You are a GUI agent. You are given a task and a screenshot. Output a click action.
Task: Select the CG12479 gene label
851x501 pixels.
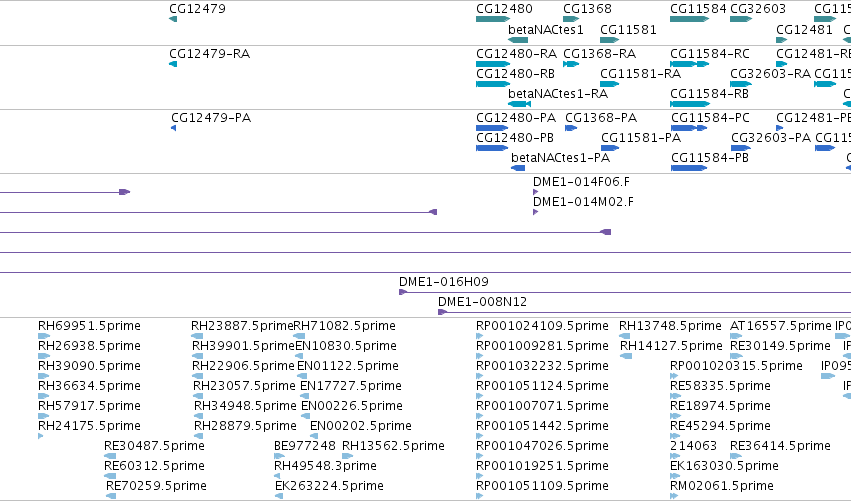point(197,9)
